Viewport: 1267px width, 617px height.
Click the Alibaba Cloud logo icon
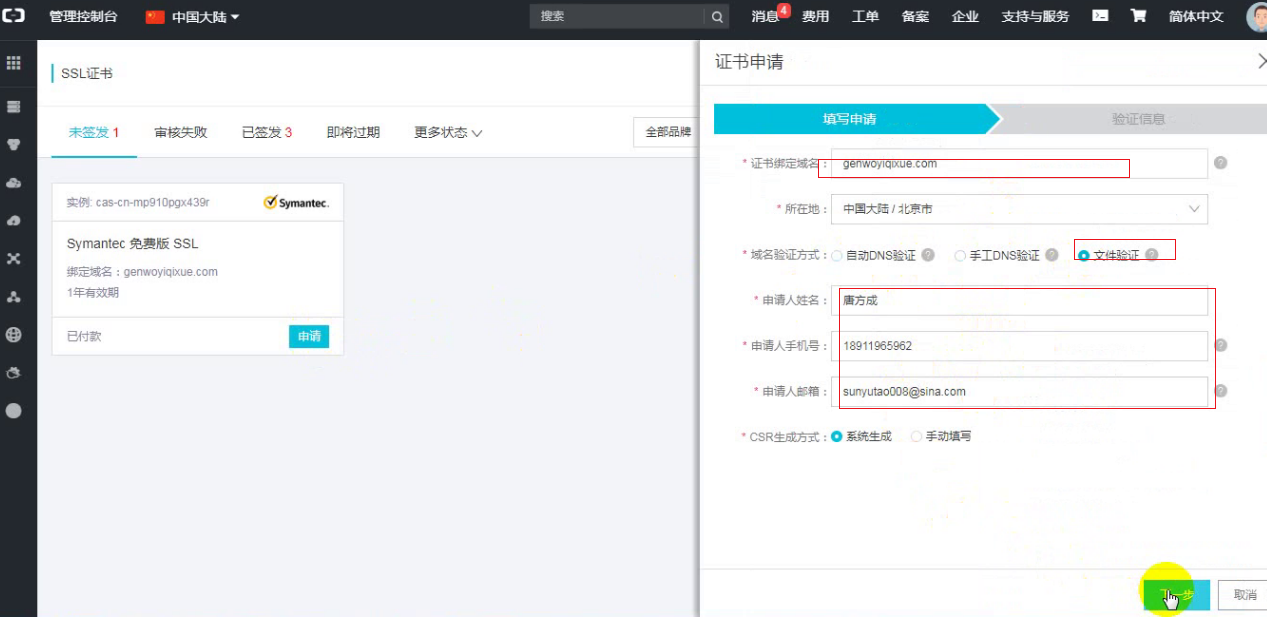point(14,16)
